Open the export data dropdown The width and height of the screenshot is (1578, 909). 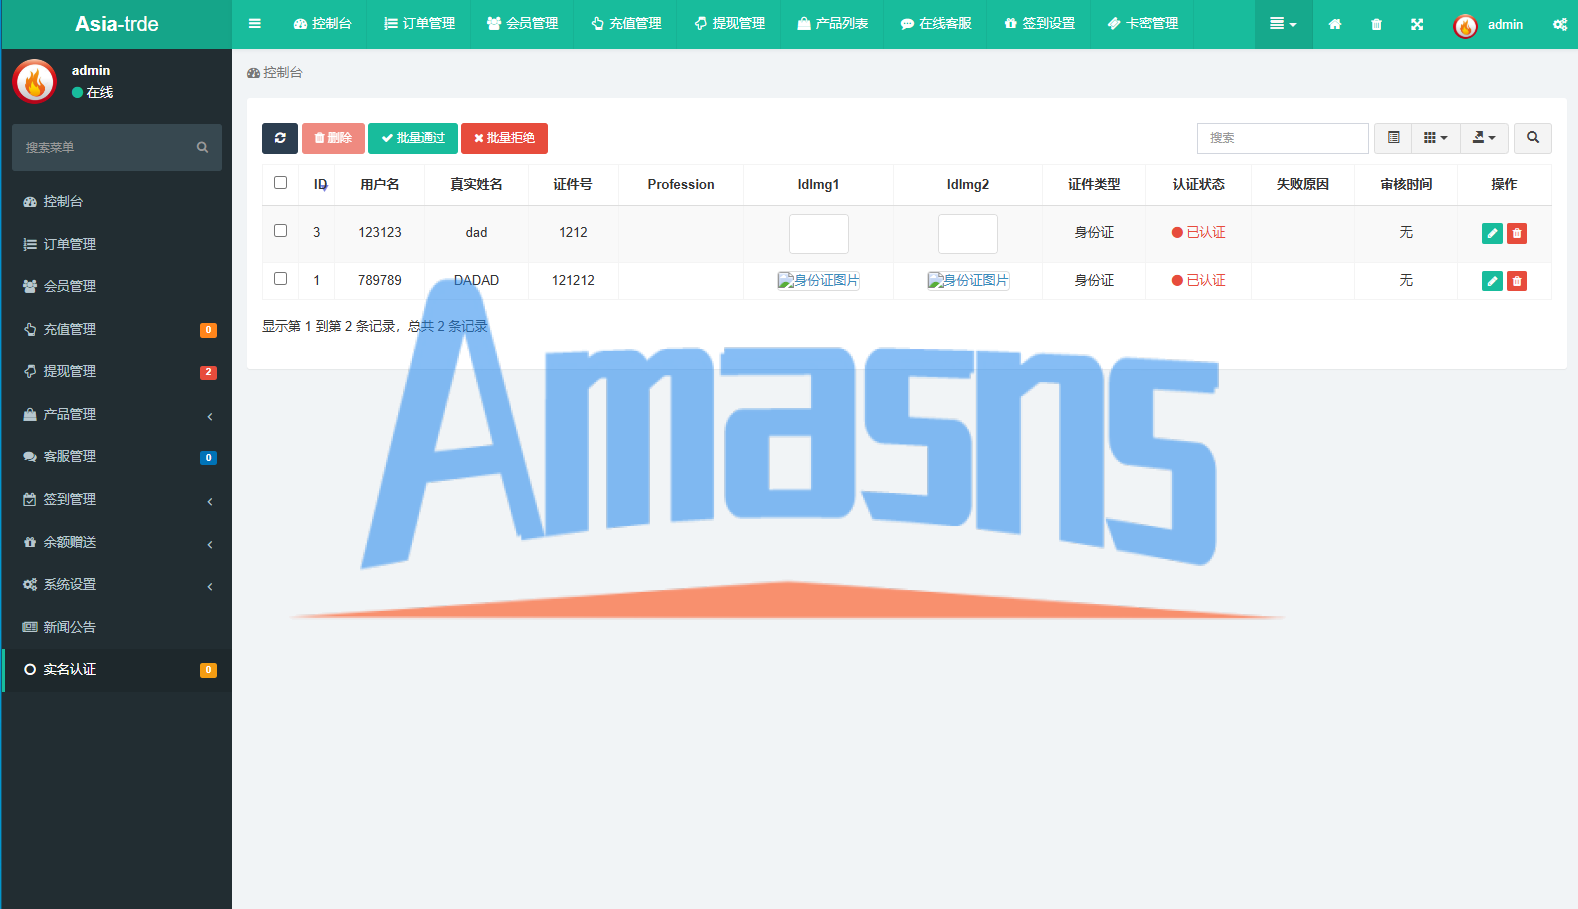point(1484,138)
